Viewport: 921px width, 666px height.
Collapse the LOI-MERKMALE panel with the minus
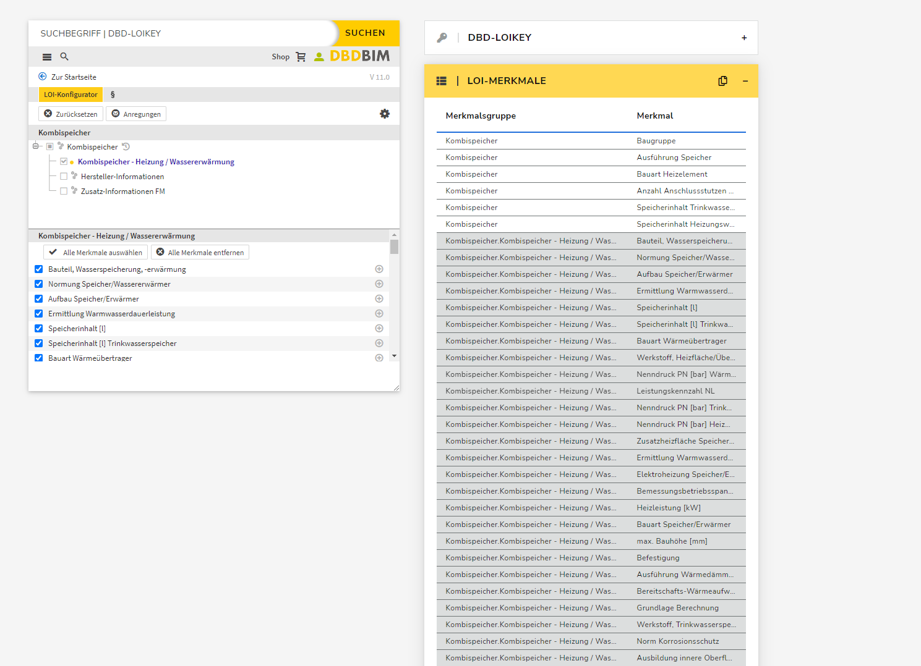[x=745, y=81]
